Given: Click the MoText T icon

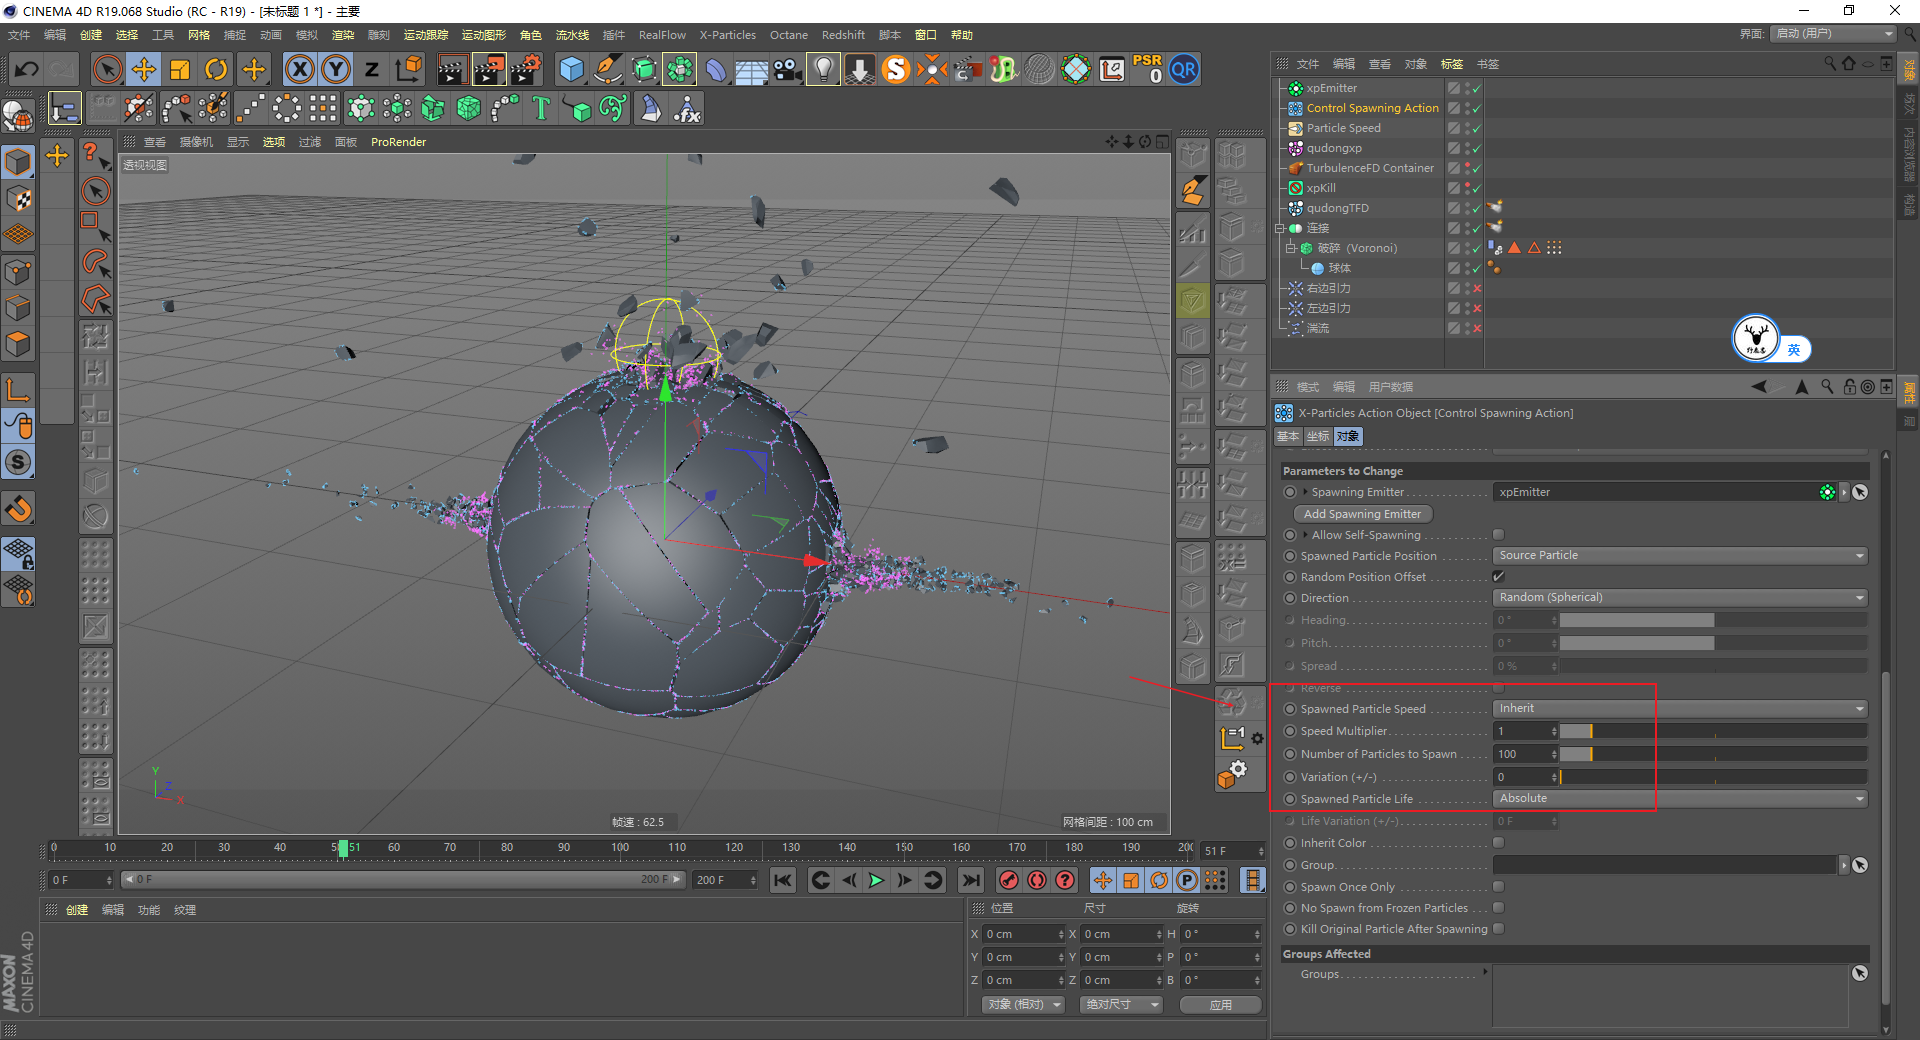Looking at the screenshot, I should (x=541, y=108).
